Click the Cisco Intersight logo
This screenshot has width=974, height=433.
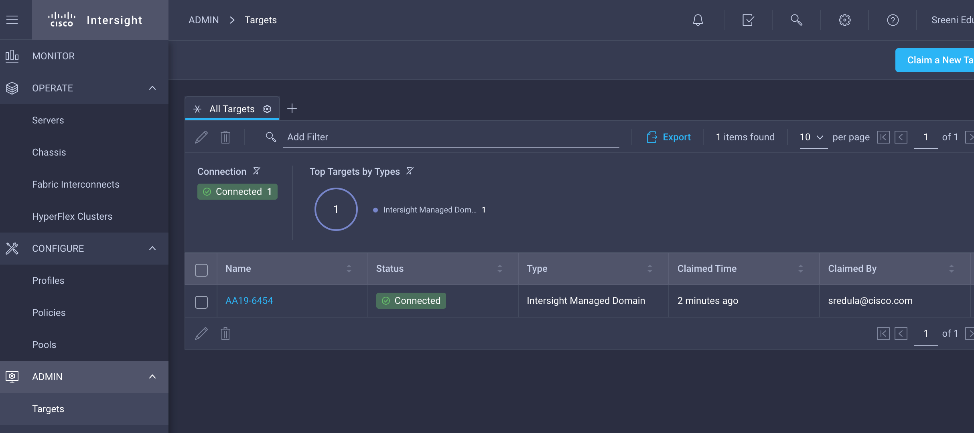click(x=96, y=20)
